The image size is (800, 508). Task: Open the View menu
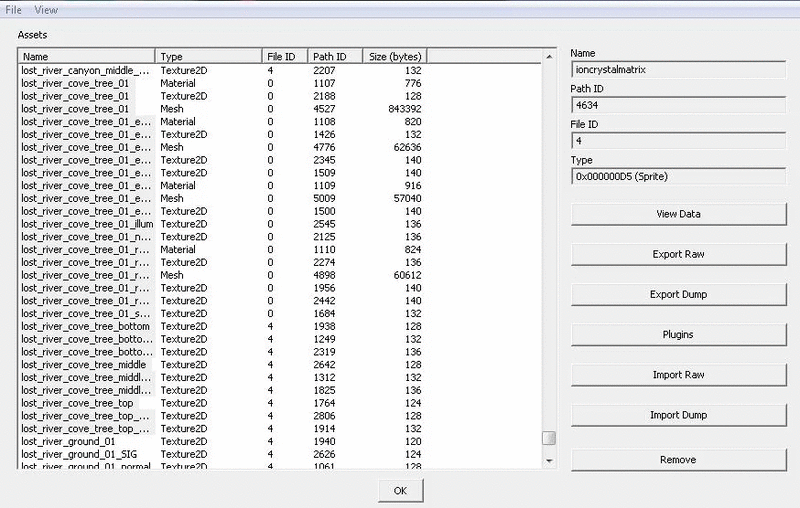(x=46, y=10)
